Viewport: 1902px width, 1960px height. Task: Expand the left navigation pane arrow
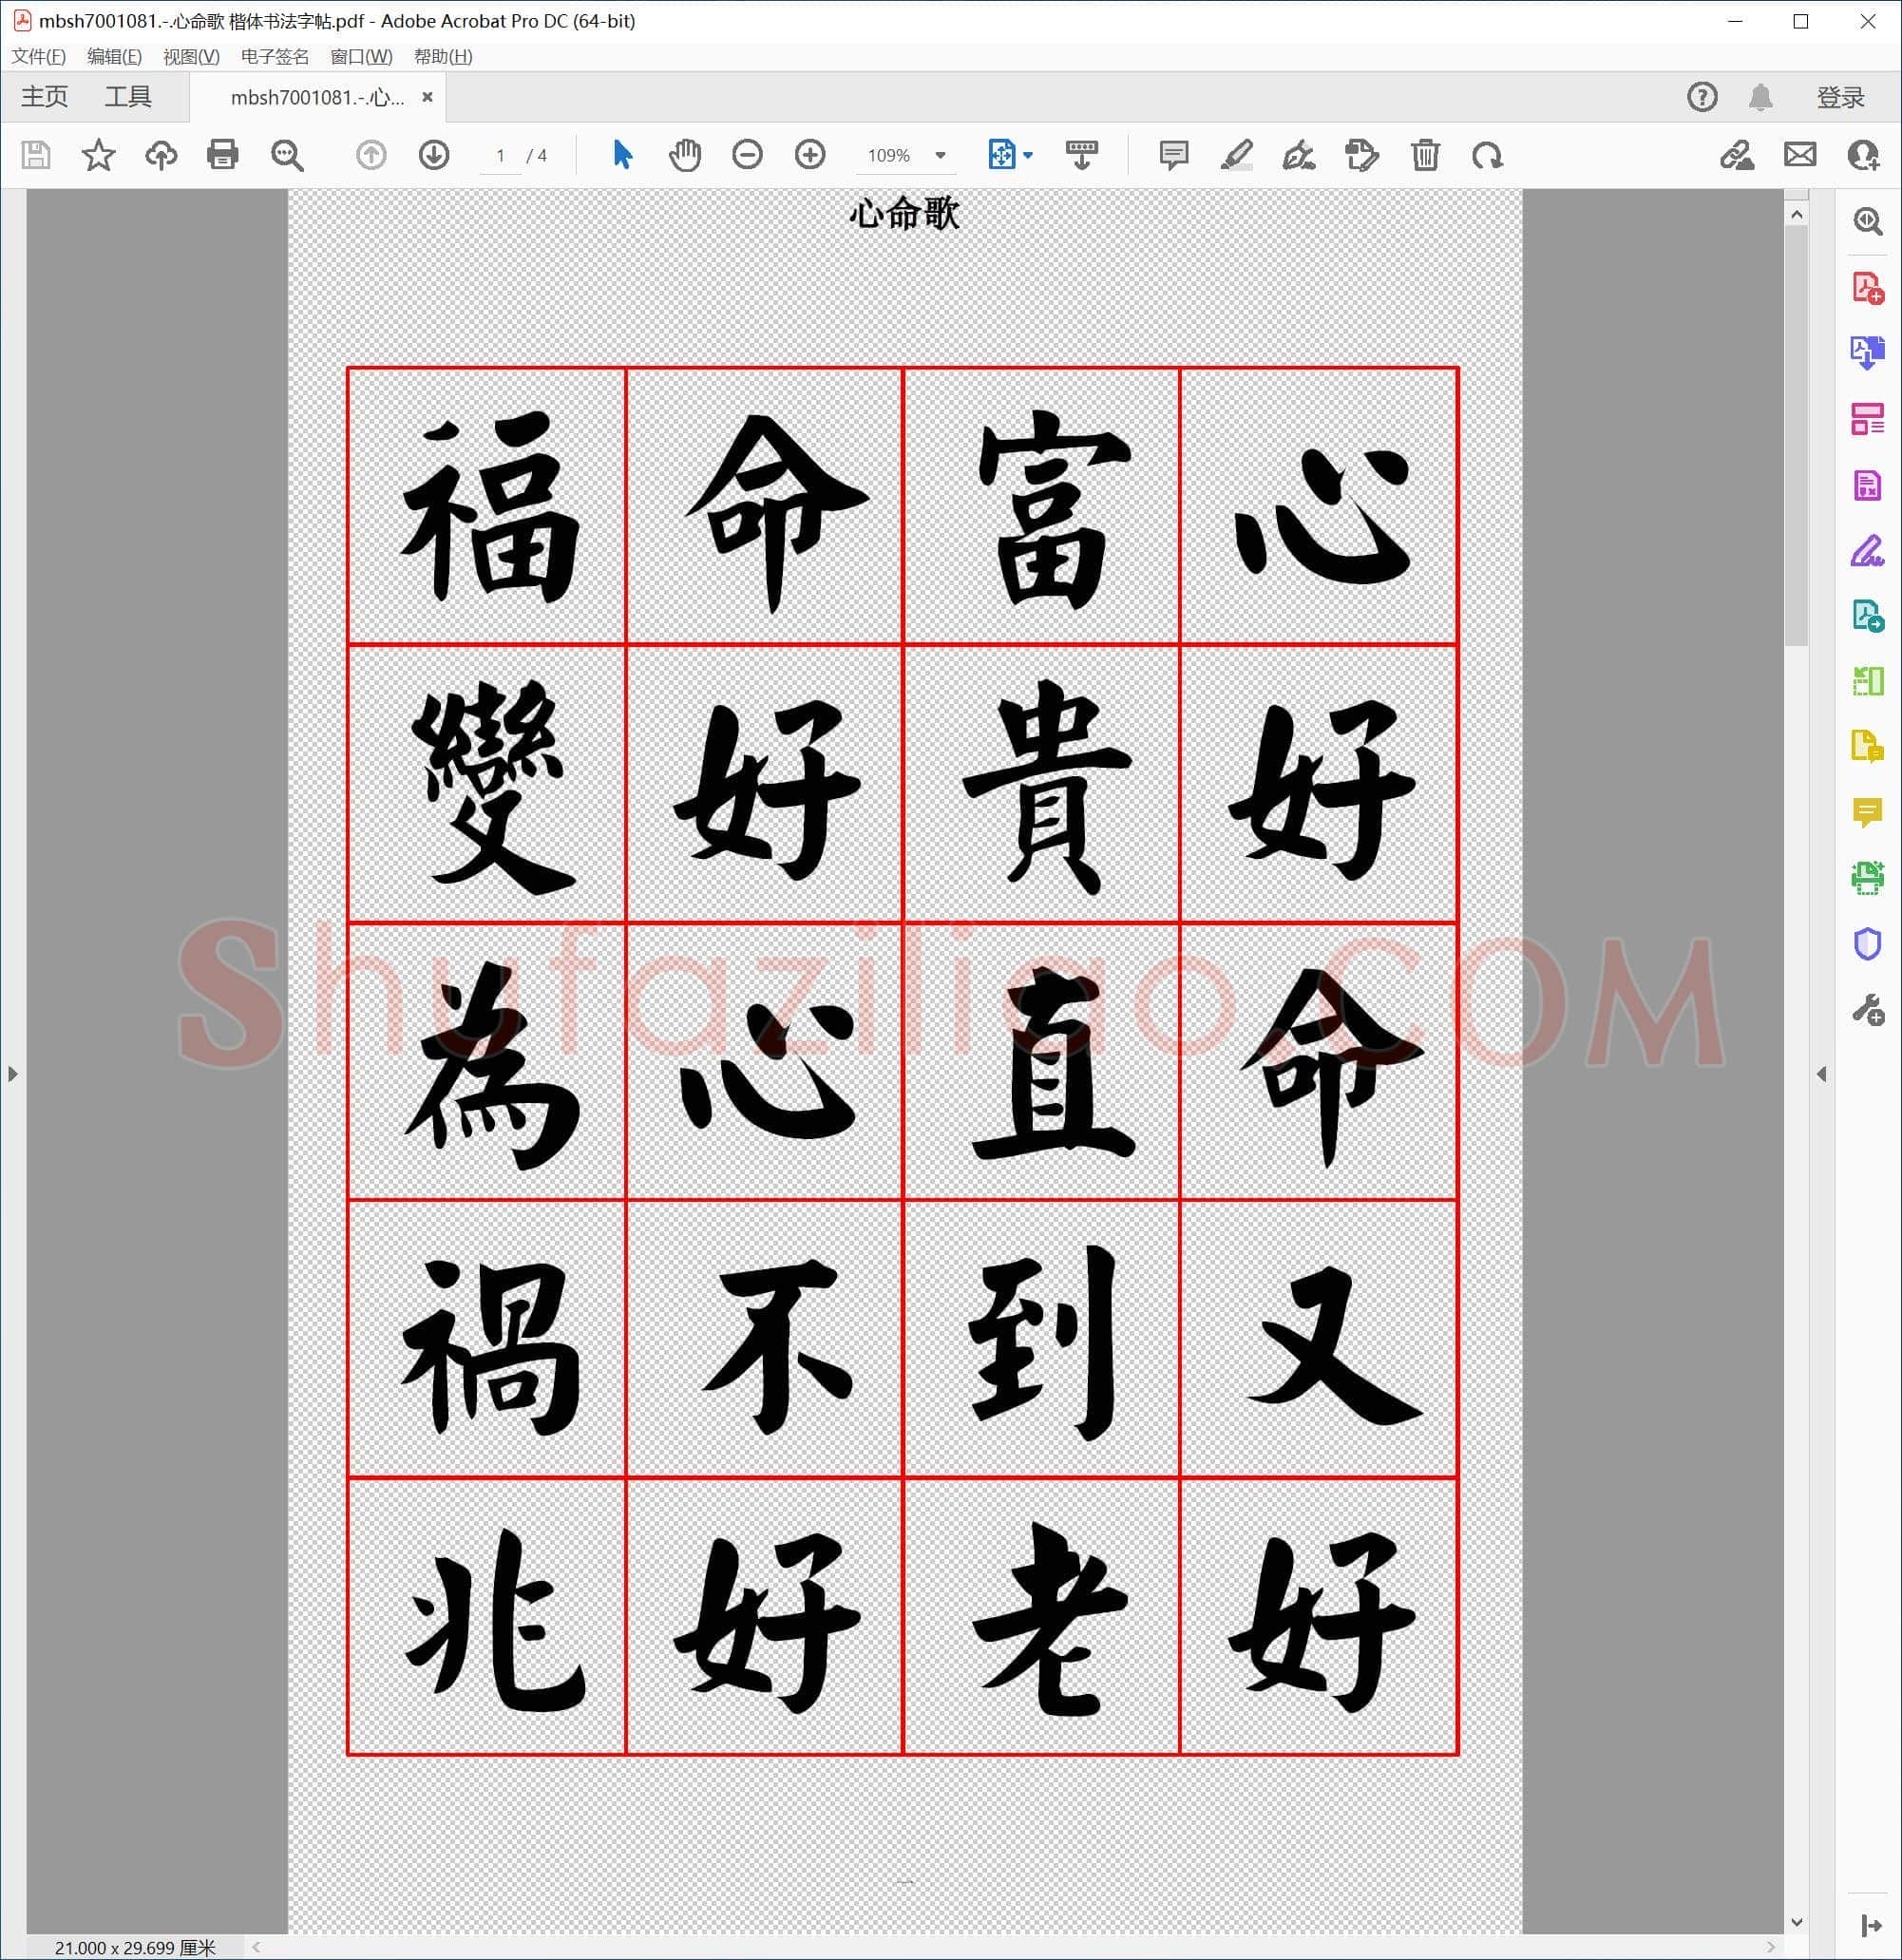tap(12, 1074)
